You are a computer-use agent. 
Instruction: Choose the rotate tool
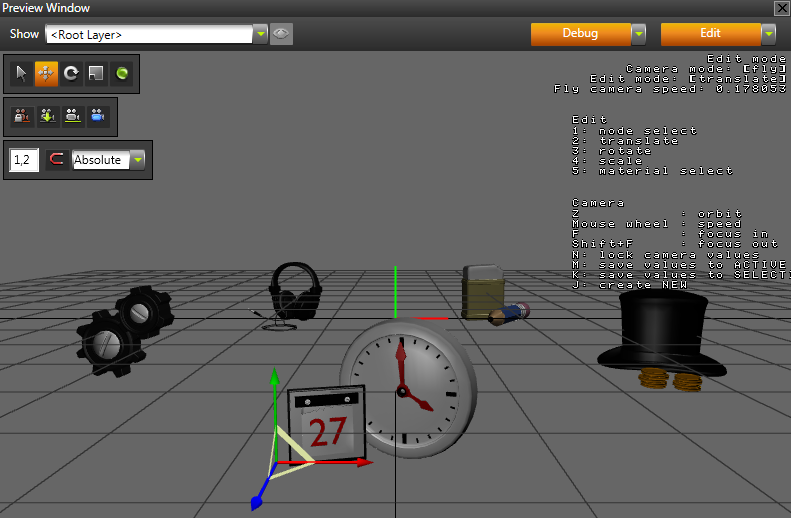point(71,73)
